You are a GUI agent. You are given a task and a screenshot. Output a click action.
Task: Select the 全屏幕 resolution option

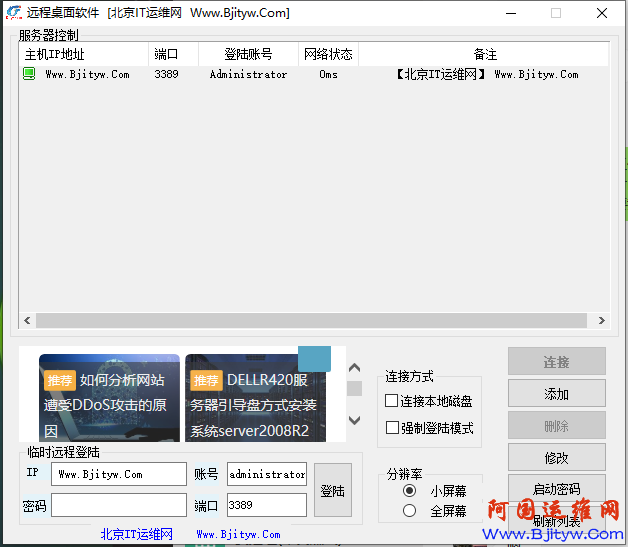point(409,511)
